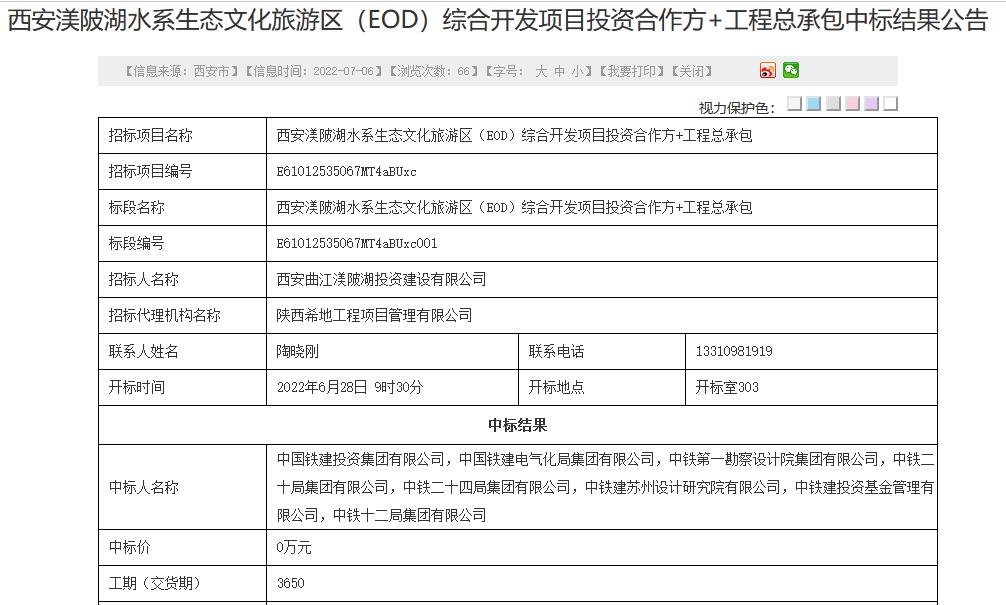Click the contact phone number 13310981919
Viewport: 1006px width, 605px height.
(x=734, y=352)
